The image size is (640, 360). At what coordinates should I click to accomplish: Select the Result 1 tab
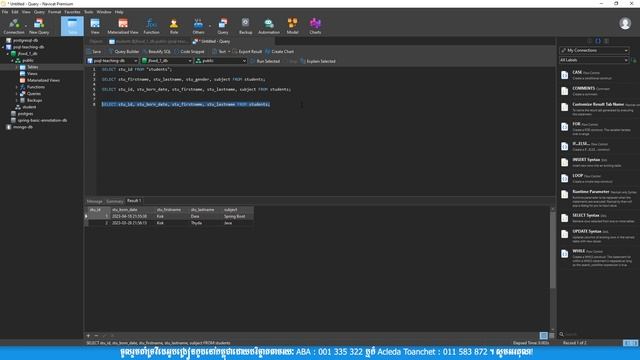point(134,201)
